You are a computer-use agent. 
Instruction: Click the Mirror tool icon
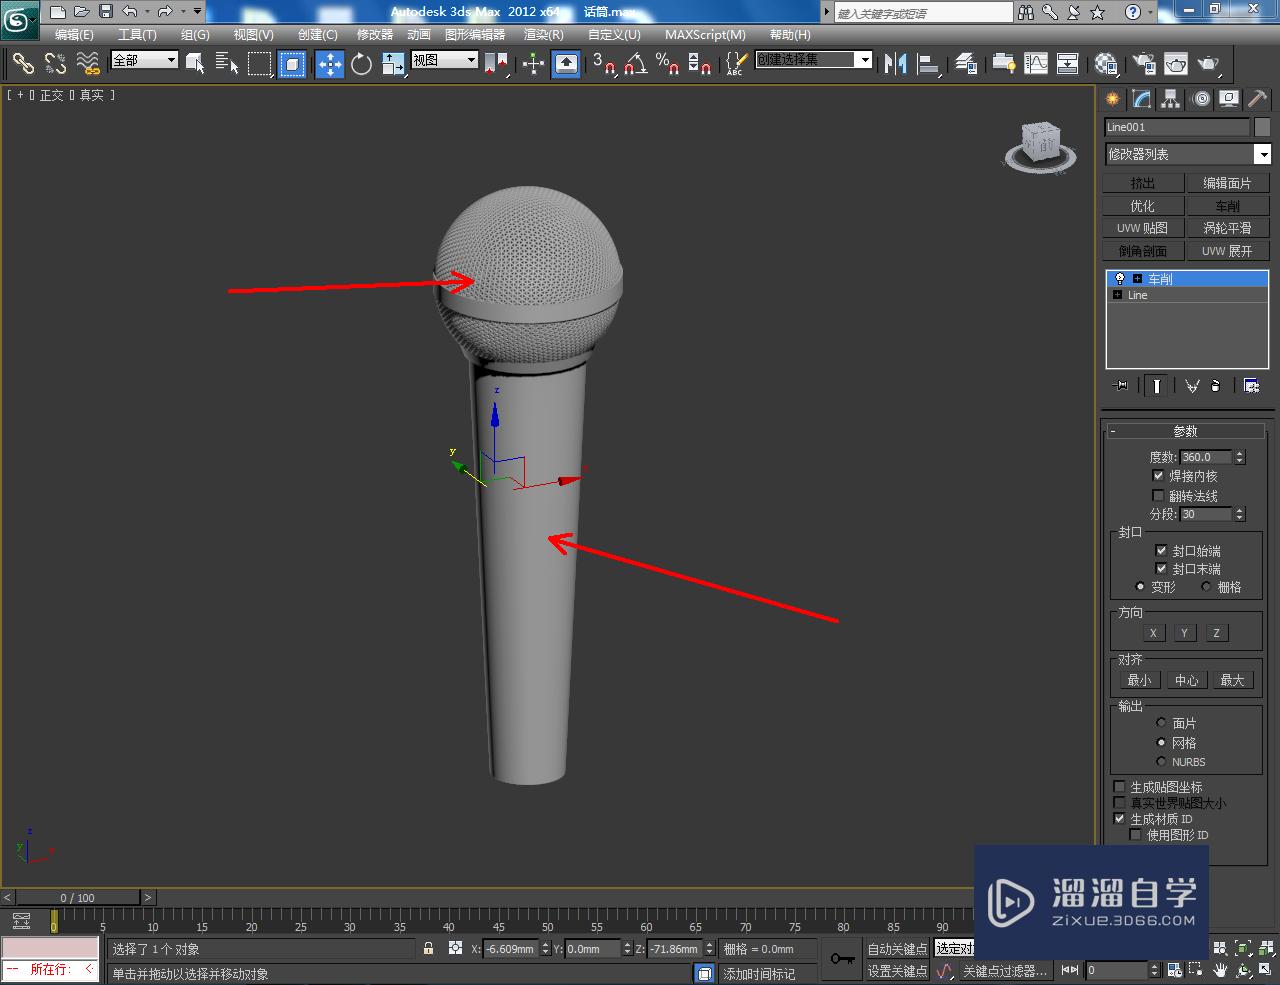(x=896, y=64)
